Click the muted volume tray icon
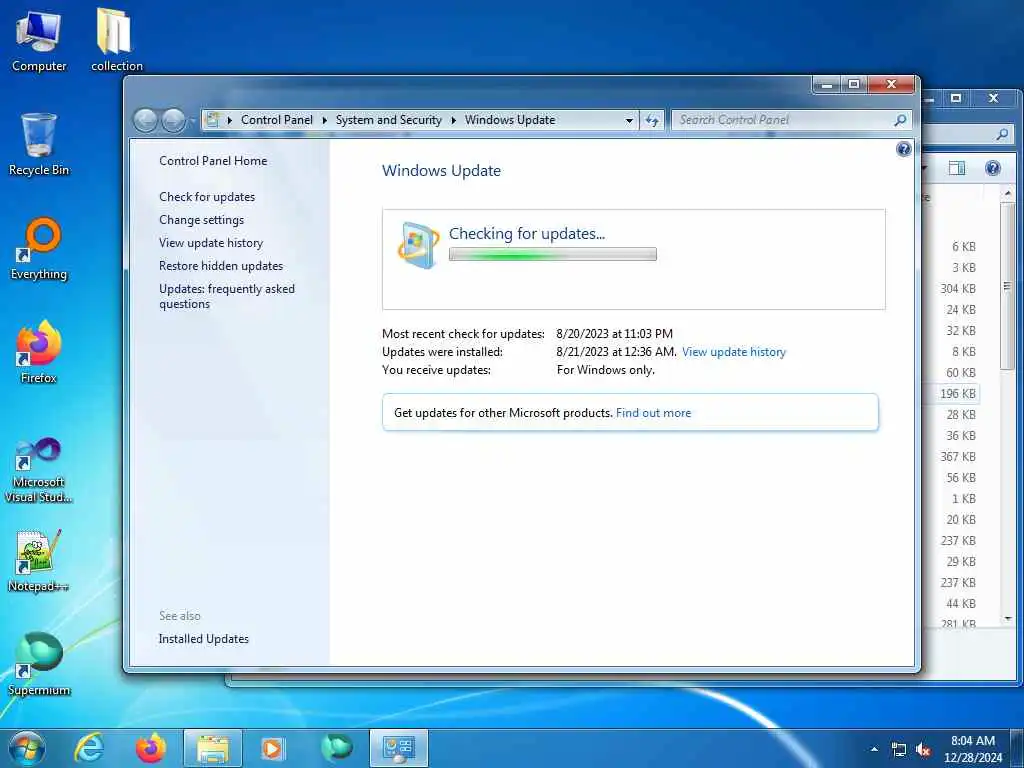The height and width of the screenshot is (768, 1024). click(x=923, y=750)
